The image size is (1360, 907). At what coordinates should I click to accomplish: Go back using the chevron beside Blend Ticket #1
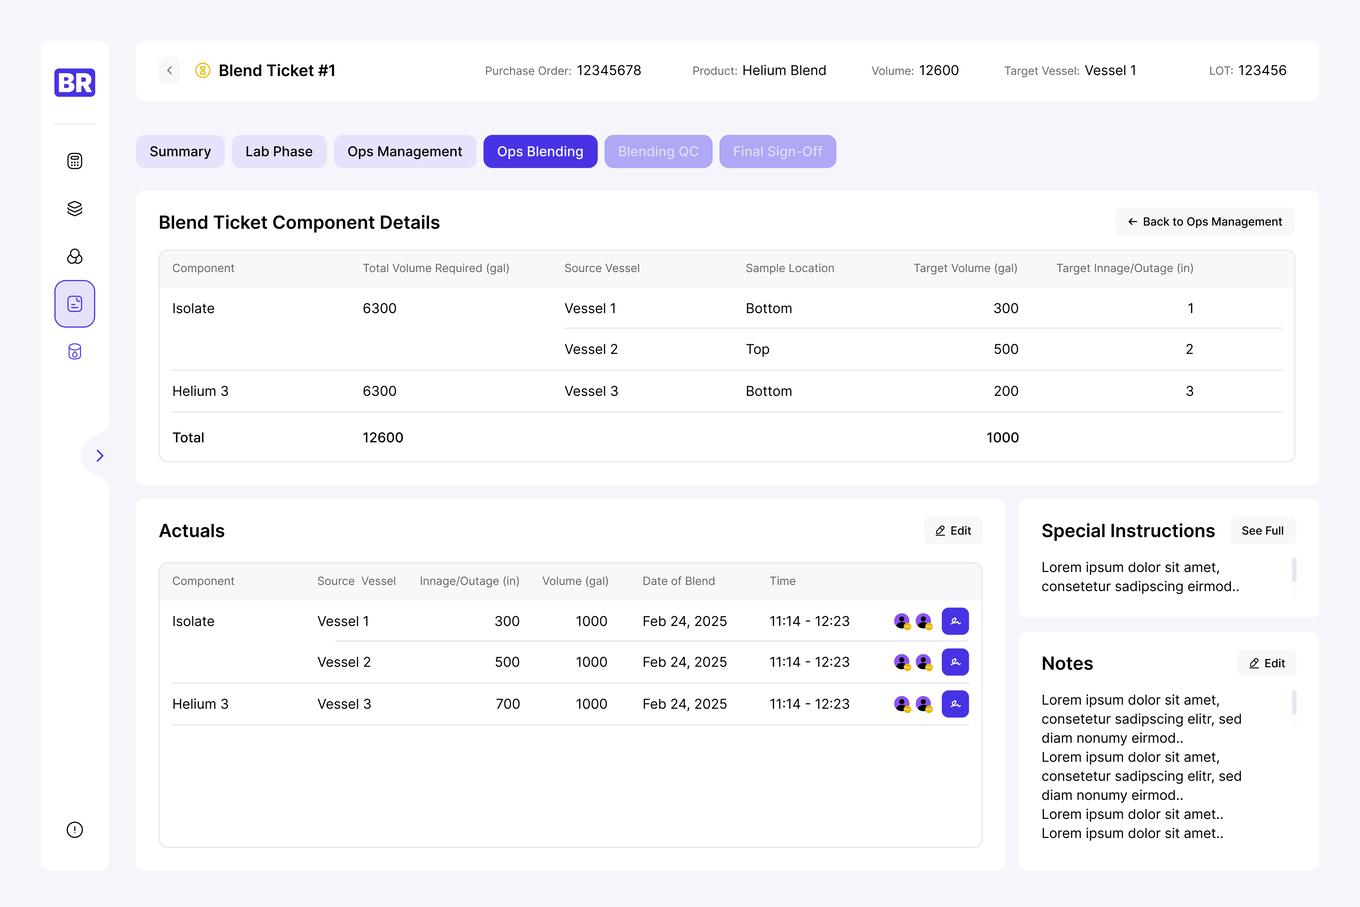(x=170, y=70)
